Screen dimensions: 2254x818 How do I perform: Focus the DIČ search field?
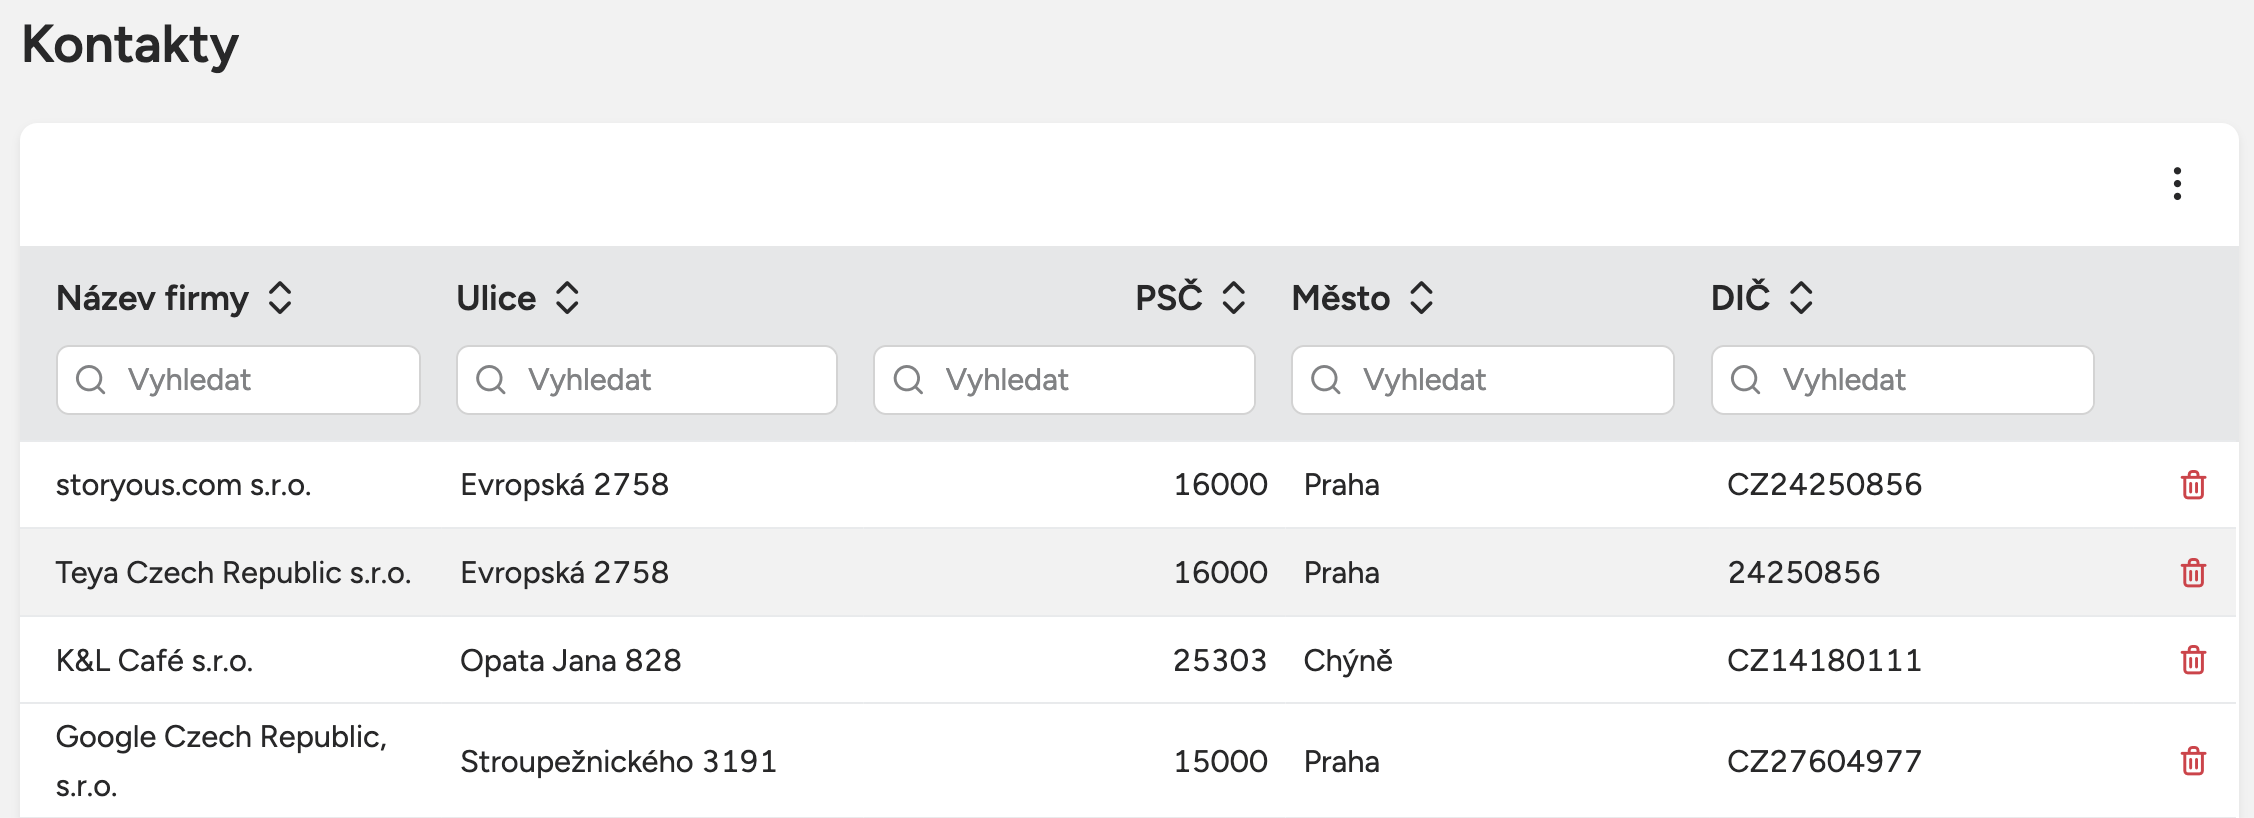(1902, 380)
